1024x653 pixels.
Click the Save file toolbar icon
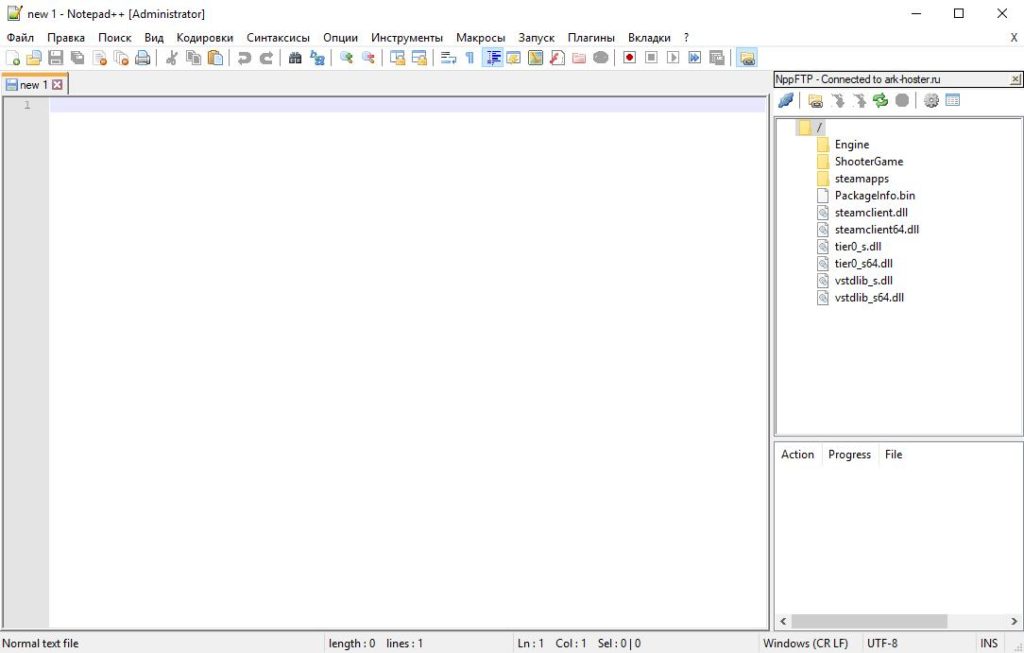click(x=56, y=58)
